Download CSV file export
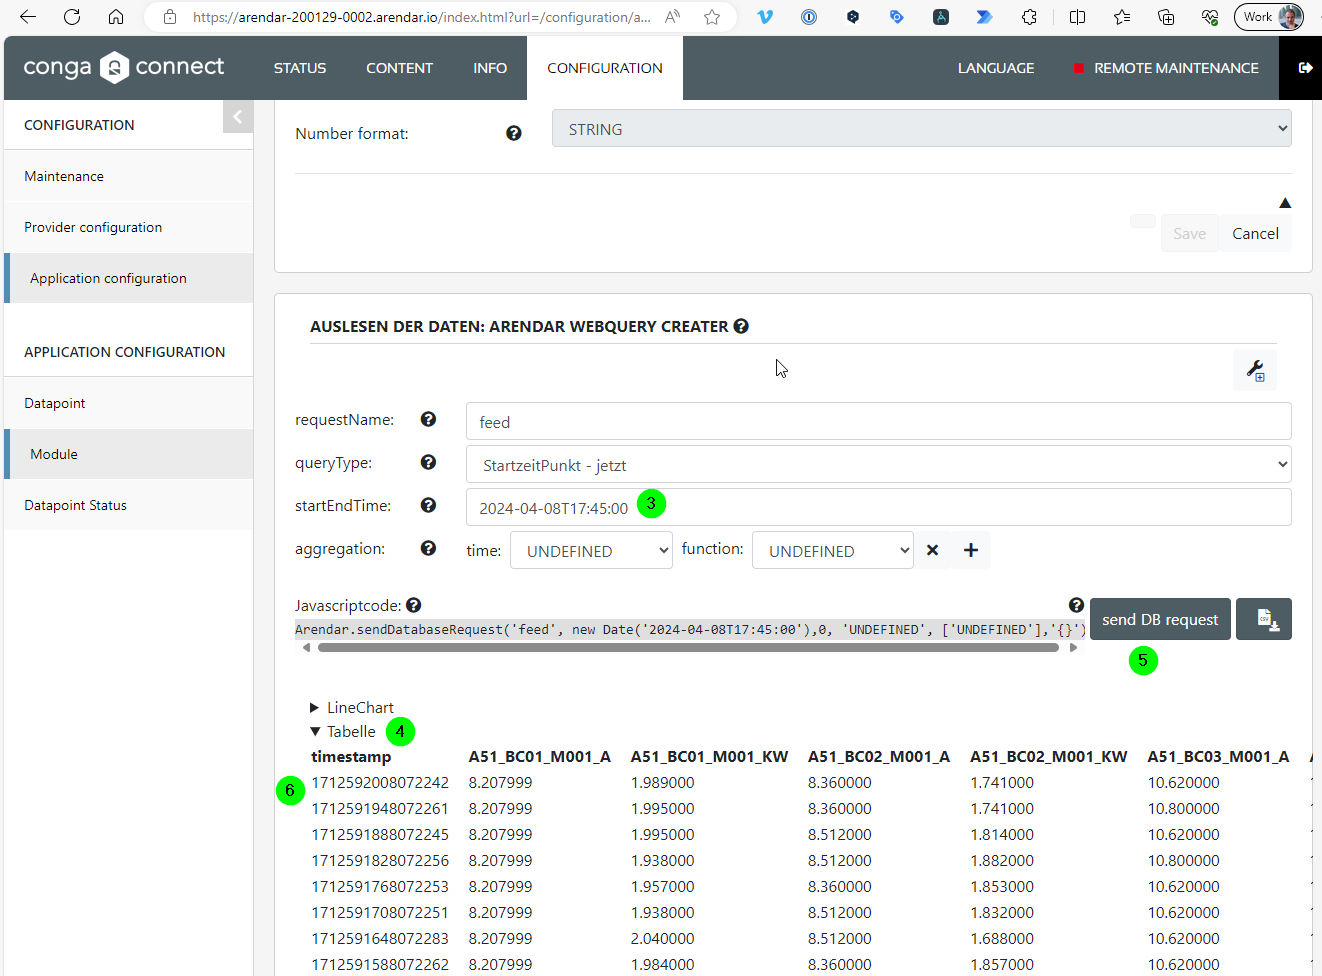The height and width of the screenshot is (976, 1322). [x=1264, y=619]
